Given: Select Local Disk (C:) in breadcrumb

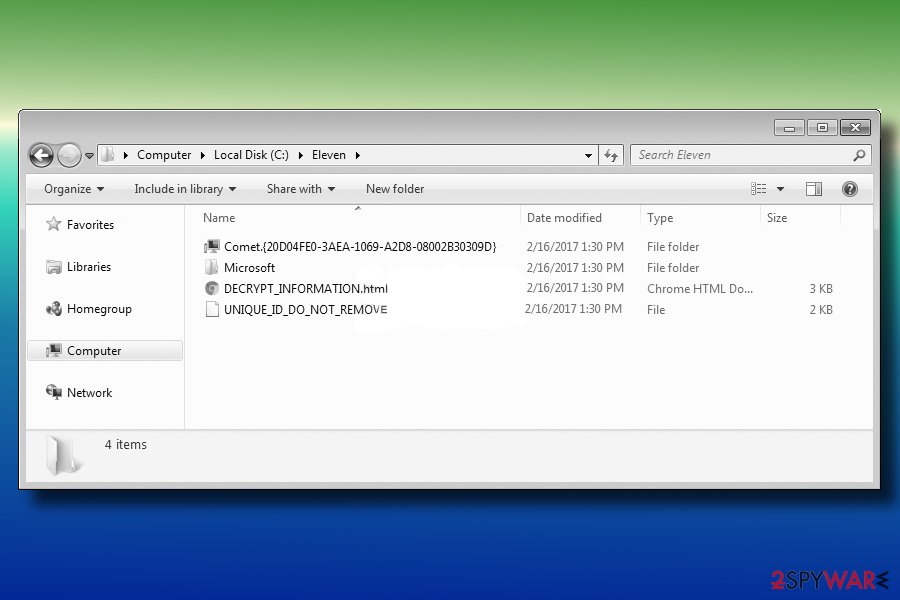Looking at the screenshot, I should (251, 155).
